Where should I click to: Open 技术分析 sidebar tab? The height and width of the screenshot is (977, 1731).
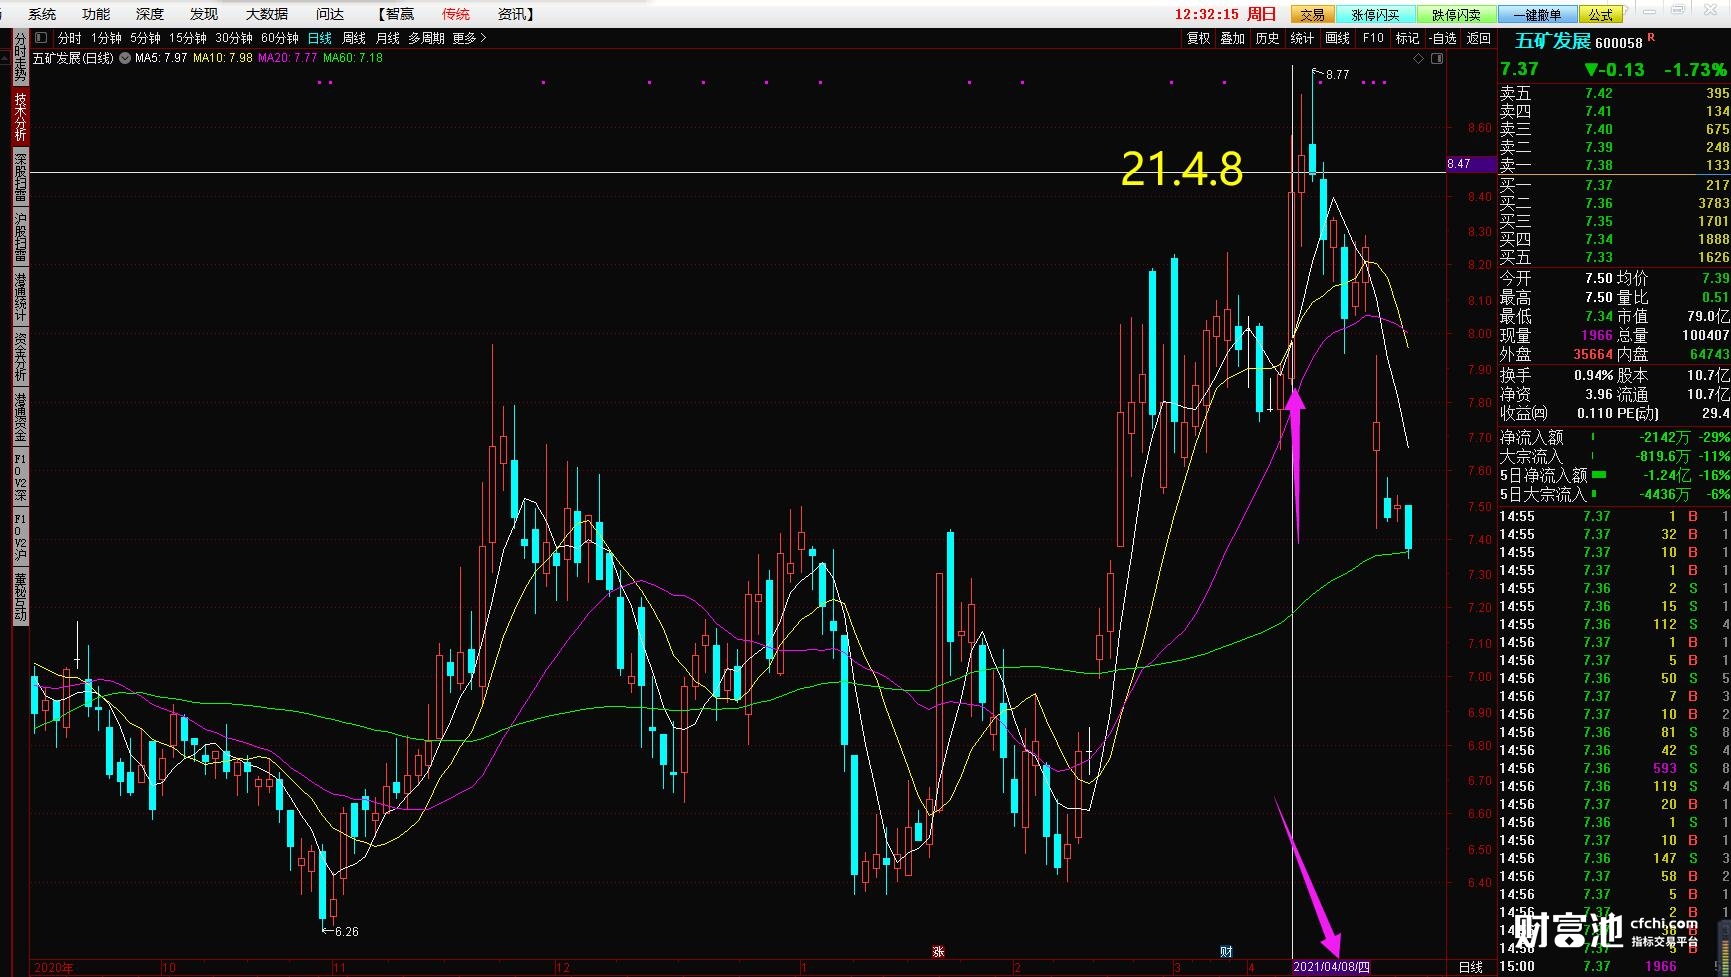pos(20,116)
